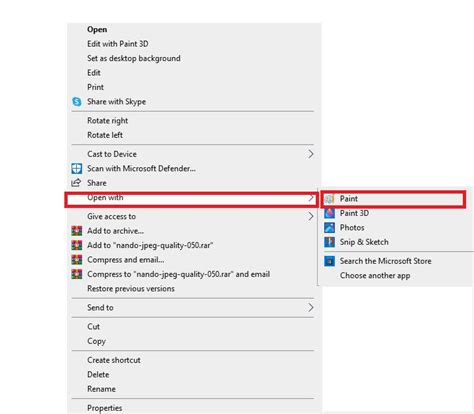This screenshot has height=414, width=474.
Task: Expand the Send to submenu arrow
Action: pos(311,307)
